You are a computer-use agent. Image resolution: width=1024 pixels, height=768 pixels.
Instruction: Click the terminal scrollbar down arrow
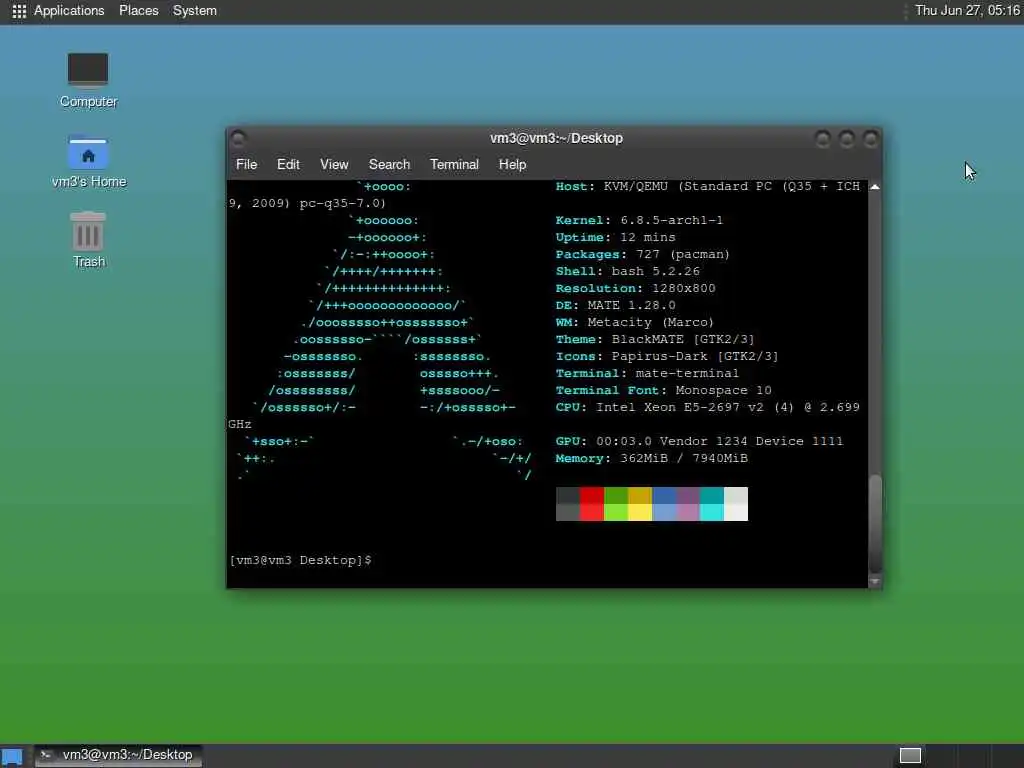point(875,581)
